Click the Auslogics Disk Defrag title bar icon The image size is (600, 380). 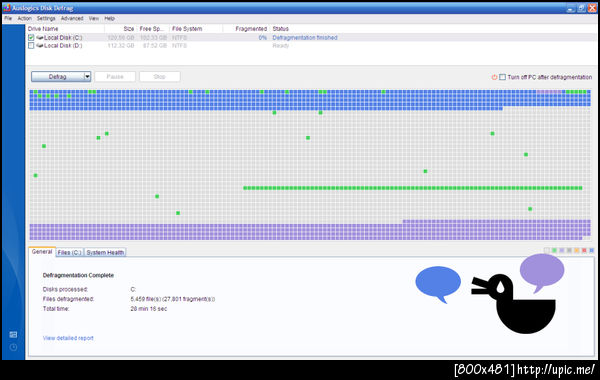click(x=7, y=8)
